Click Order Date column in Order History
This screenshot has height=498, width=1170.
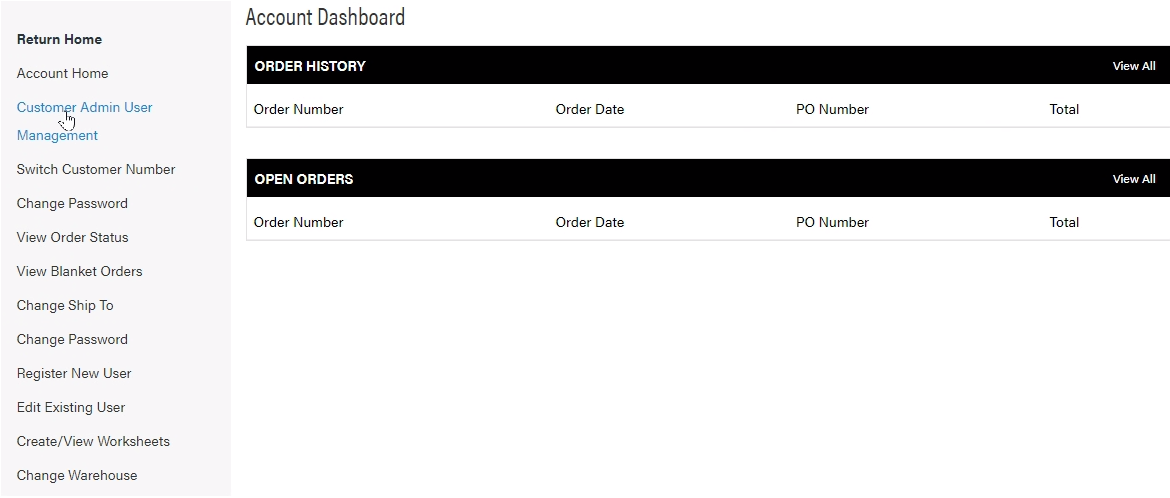(x=589, y=109)
